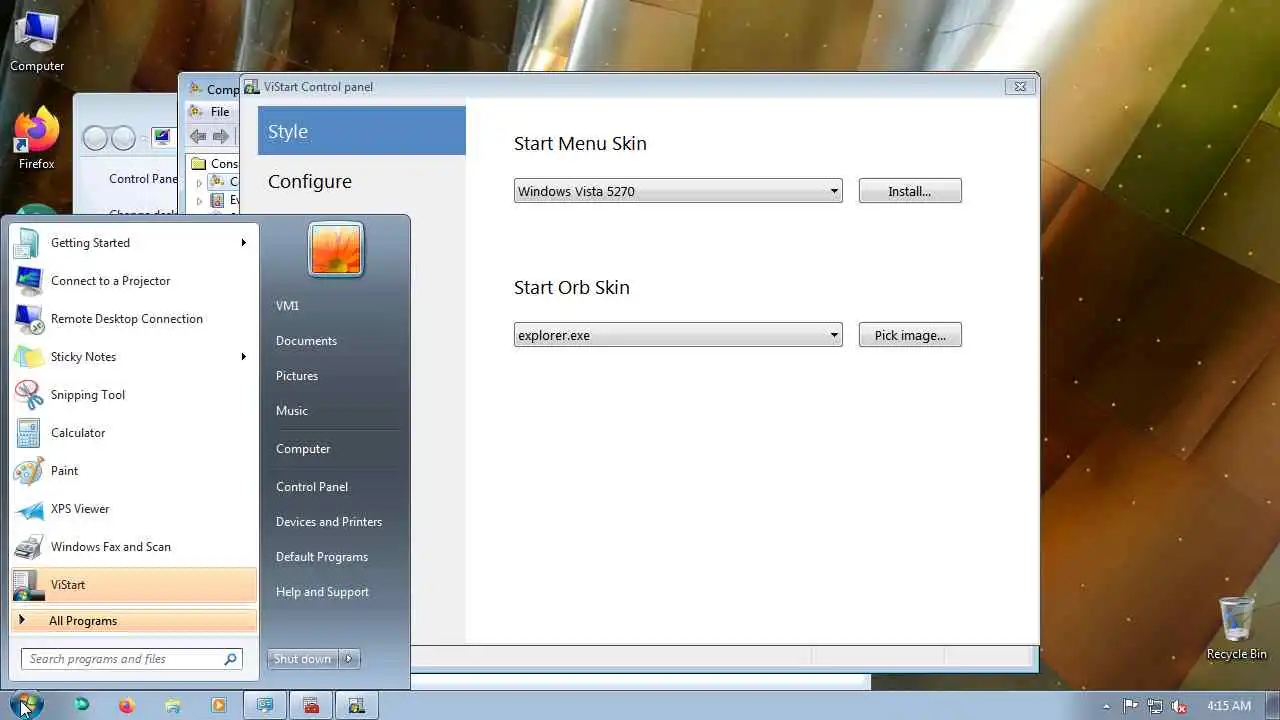Click forward arrow in the Computer Management window

[x=221, y=136]
